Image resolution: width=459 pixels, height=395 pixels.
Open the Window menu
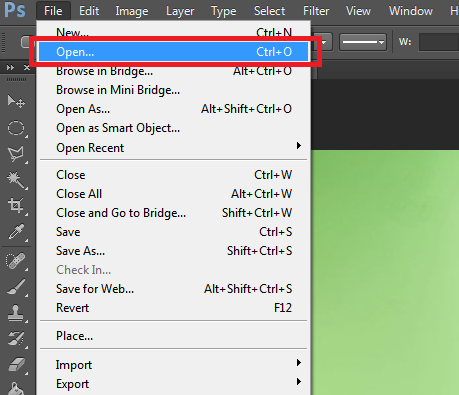[x=411, y=11]
